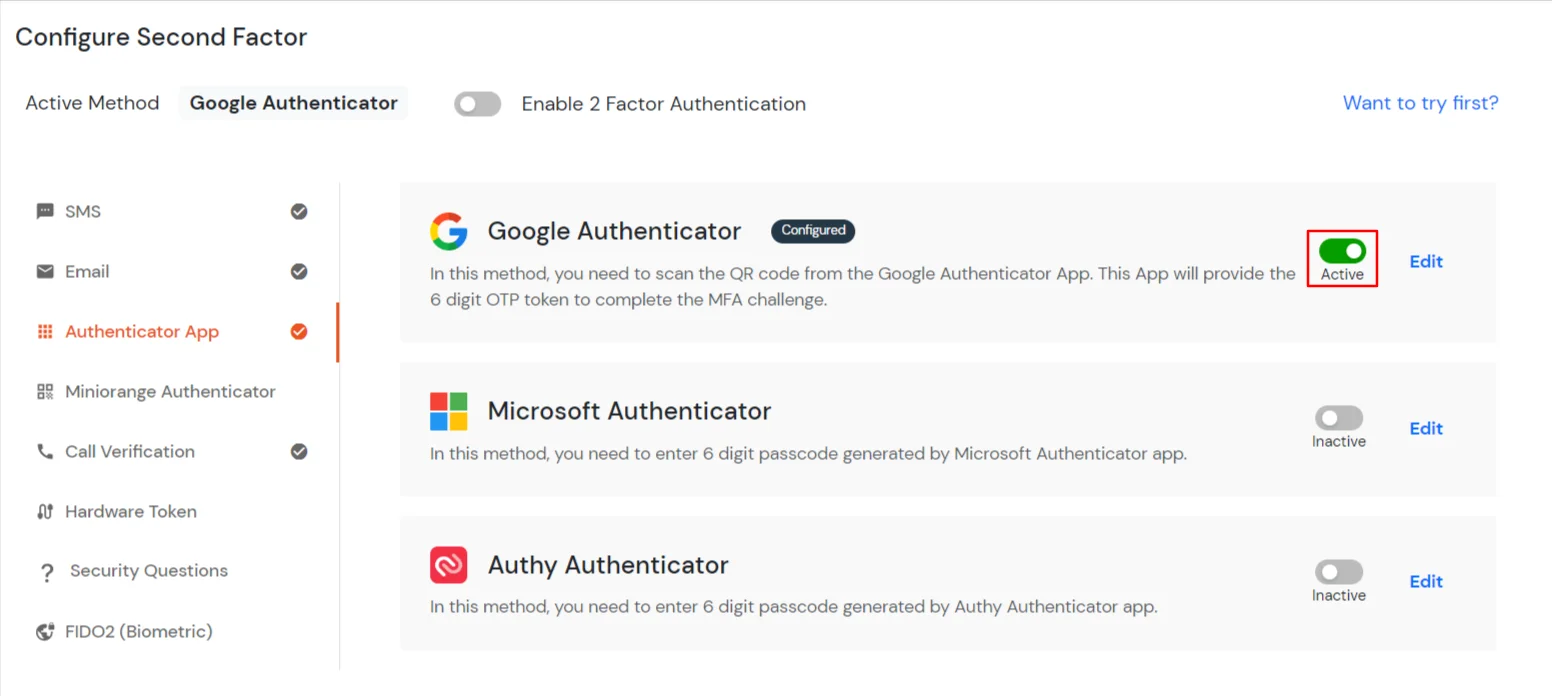This screenshot has height=696, width=1552.
Task: Select the Call Verification phone icon
Action: 44,451
